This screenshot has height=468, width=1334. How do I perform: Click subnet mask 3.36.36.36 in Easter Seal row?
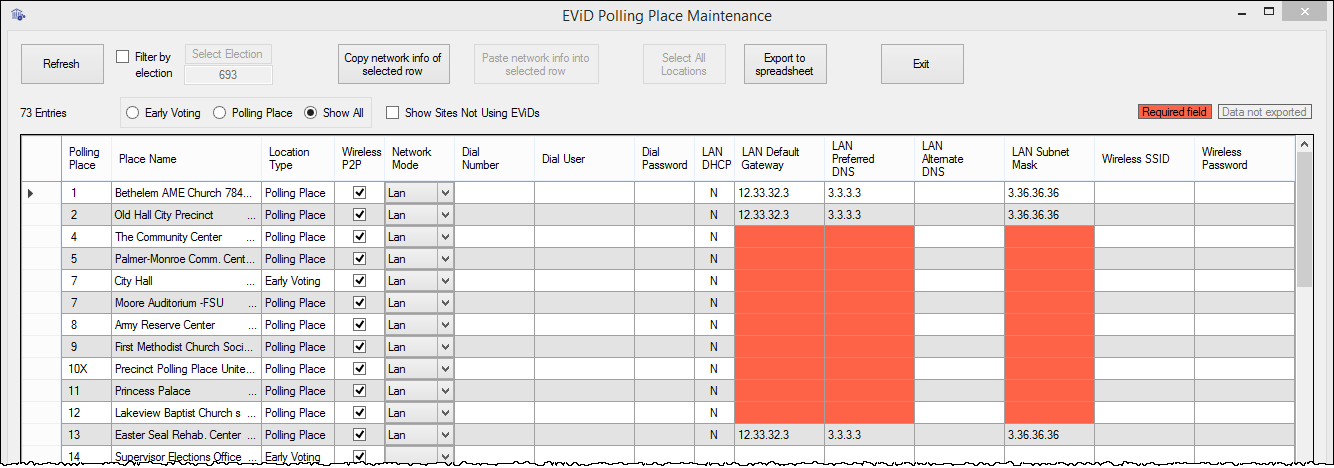click(1049, 435)
